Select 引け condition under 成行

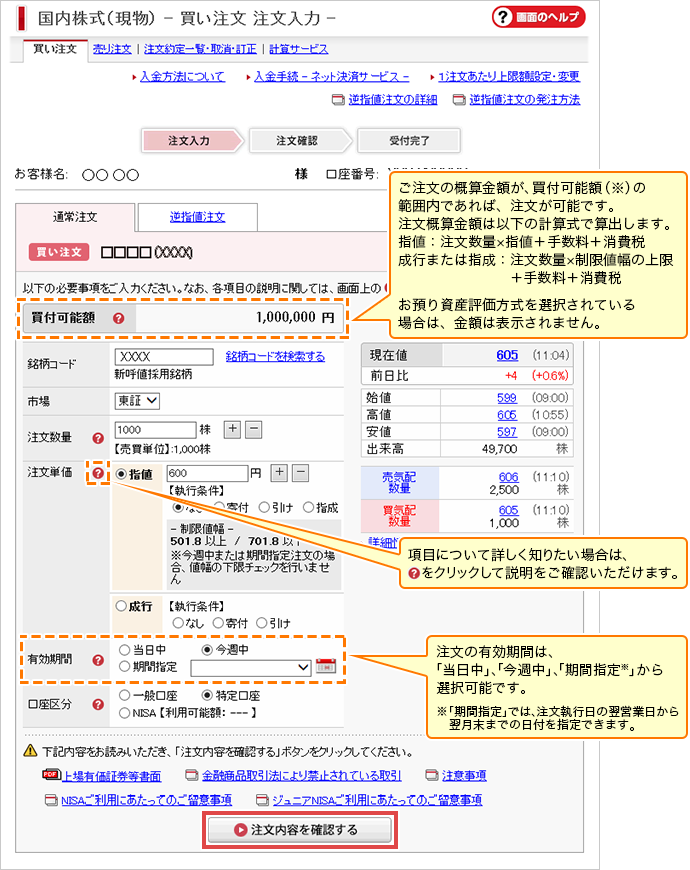[x=262, y=623]
